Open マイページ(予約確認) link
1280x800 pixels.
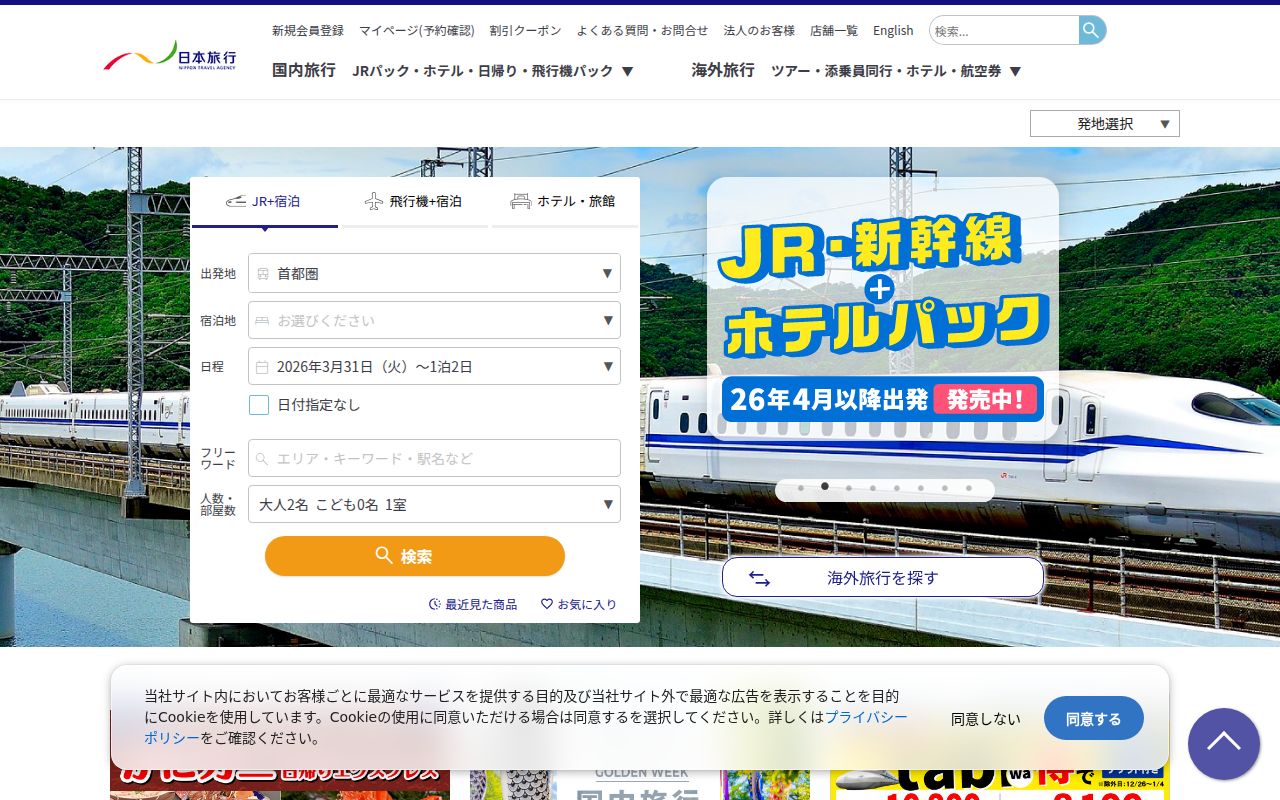pos(417,31)
